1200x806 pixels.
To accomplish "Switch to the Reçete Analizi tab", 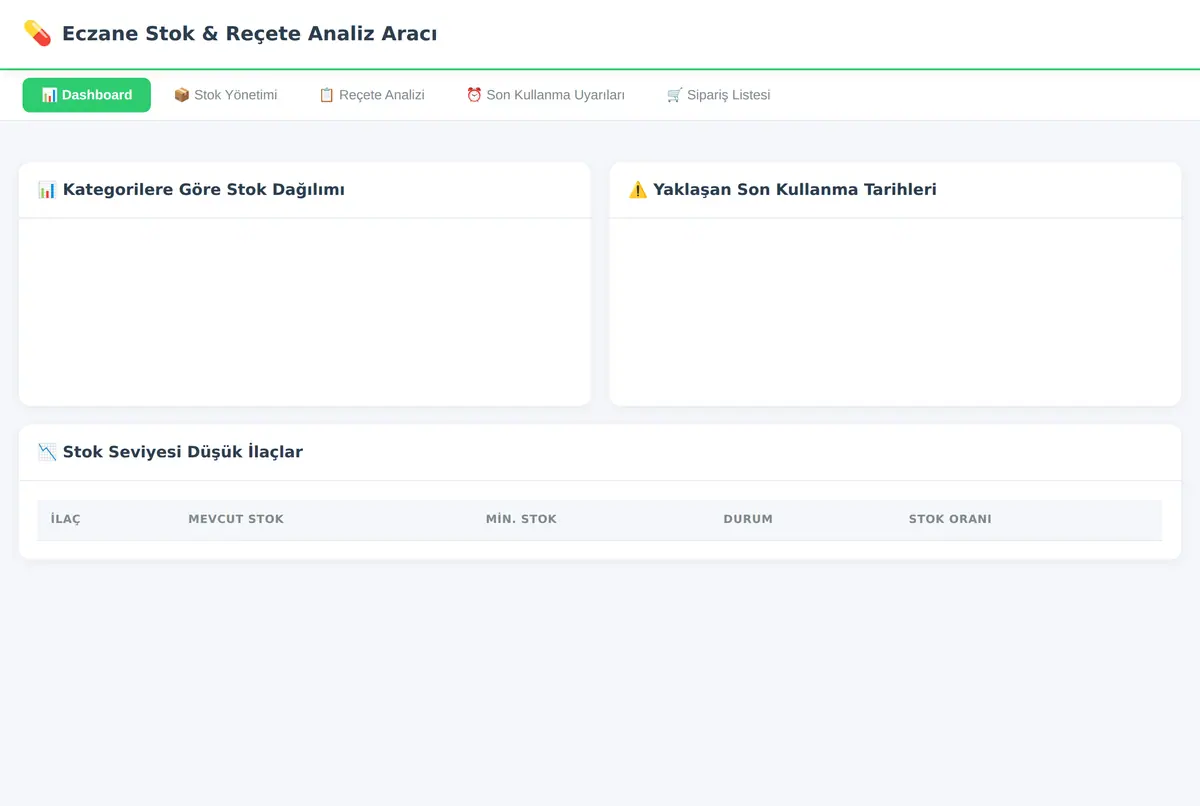I will (x=371, y=95).
